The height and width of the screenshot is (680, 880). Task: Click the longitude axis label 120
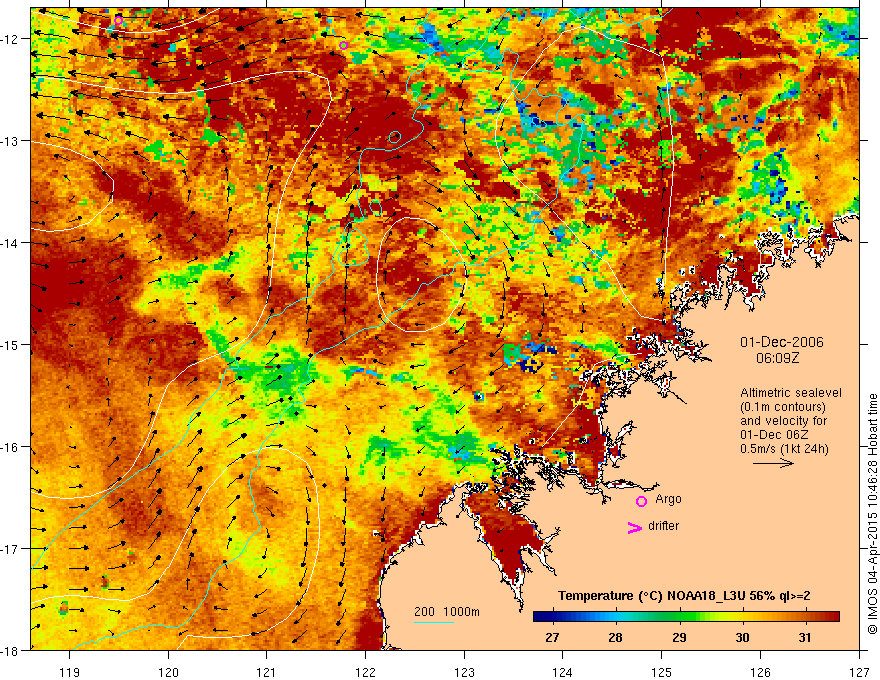[168, 672]
